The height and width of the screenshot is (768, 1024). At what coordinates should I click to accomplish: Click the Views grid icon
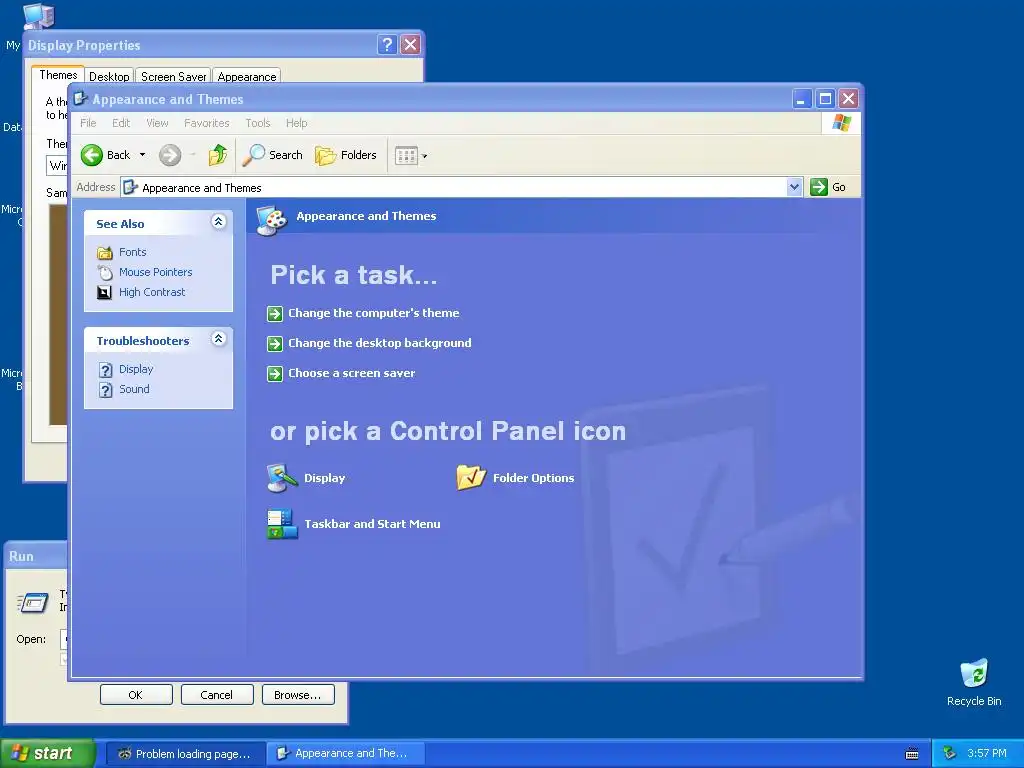point(406,155)
